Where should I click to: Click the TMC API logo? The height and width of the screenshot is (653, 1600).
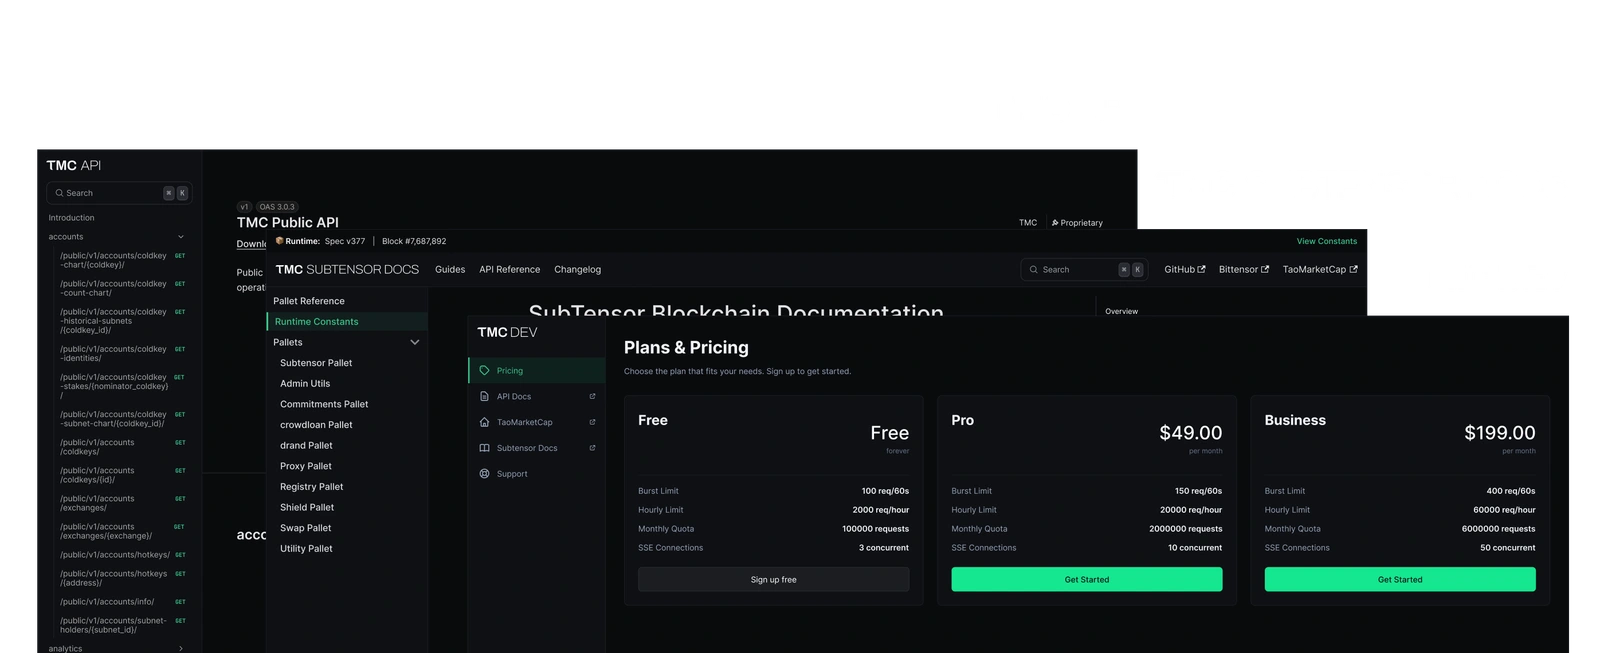(73, 165)
